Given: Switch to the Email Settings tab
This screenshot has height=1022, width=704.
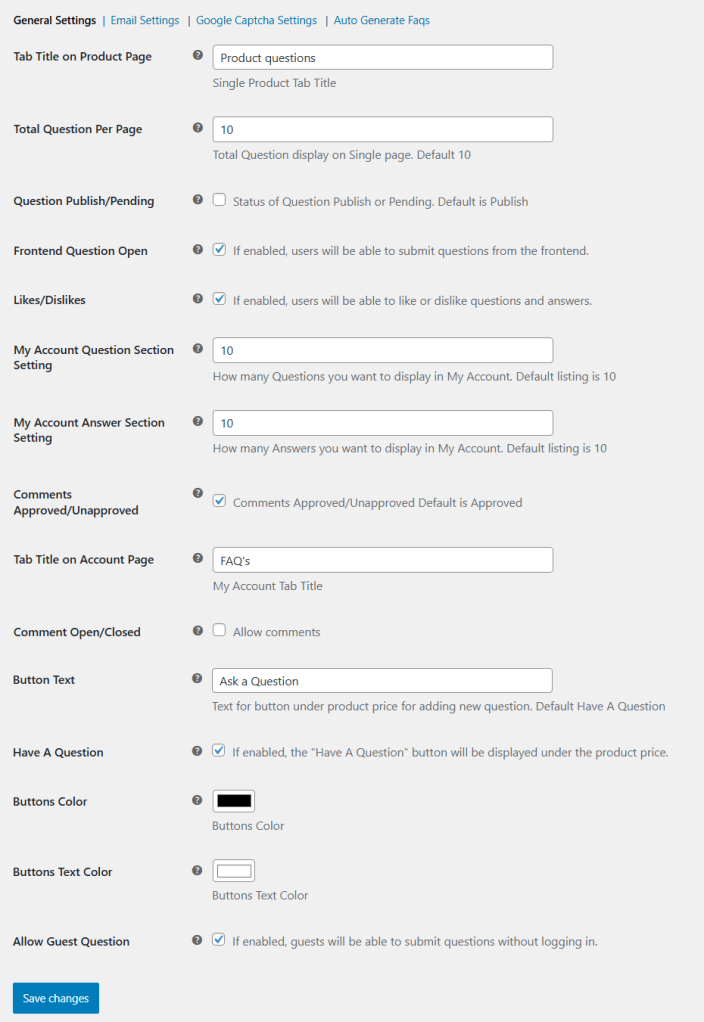Looking at the screenshot, I should [144, 19].
